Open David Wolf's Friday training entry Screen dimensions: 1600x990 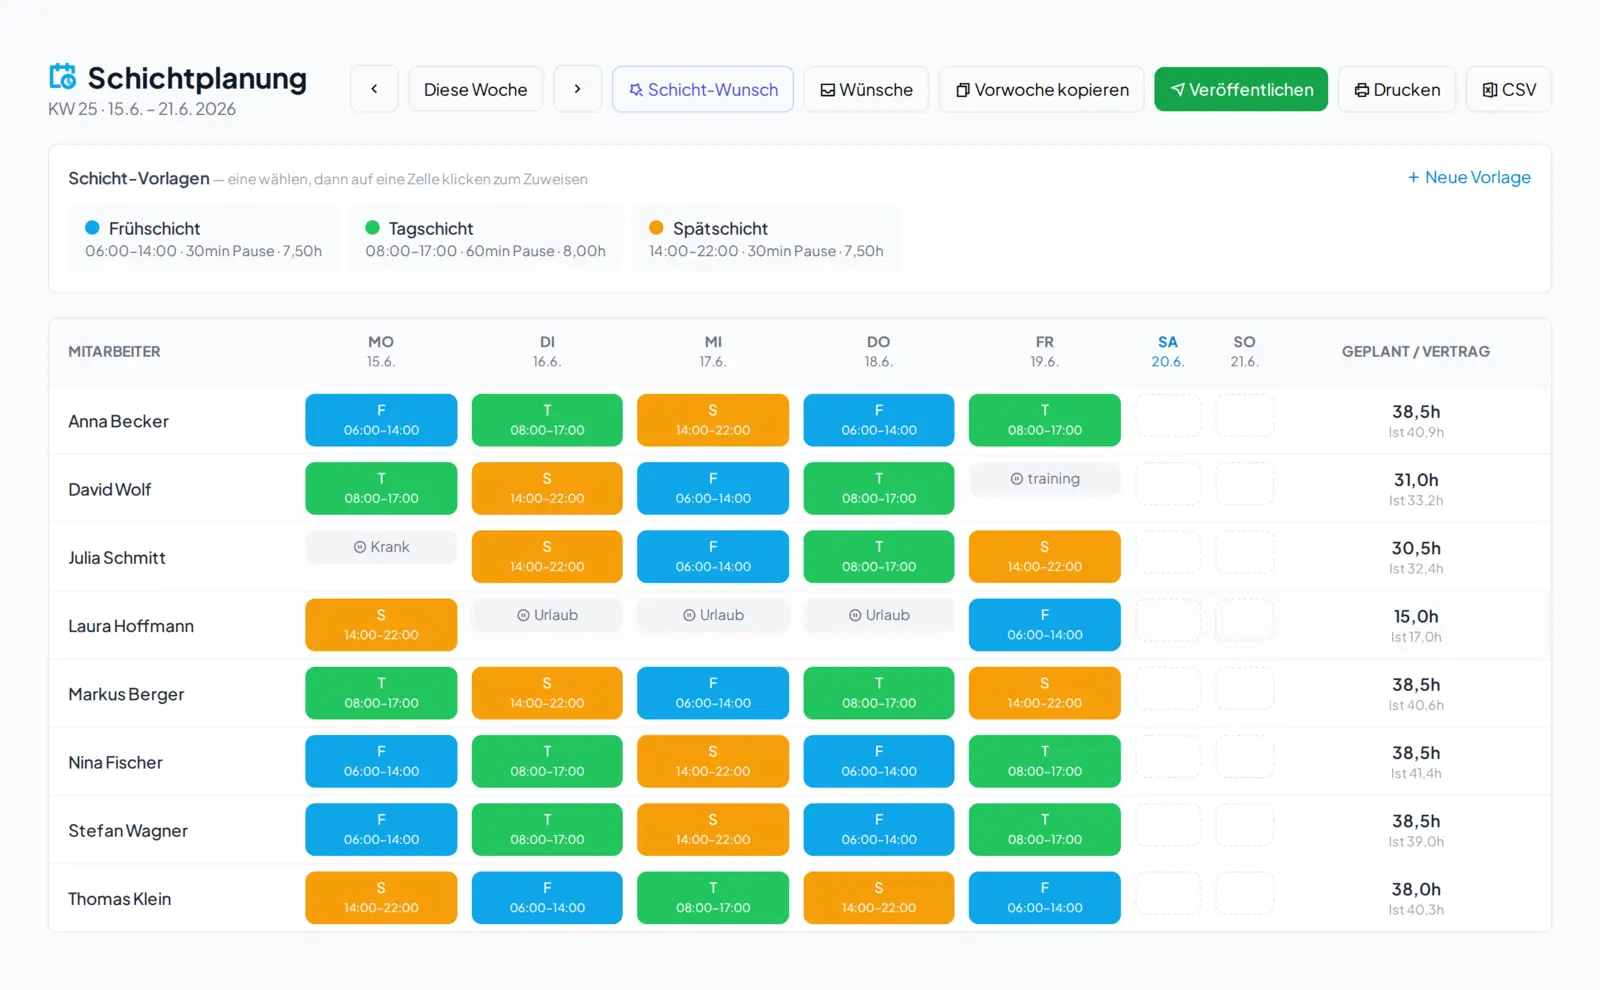[1045, 479]
